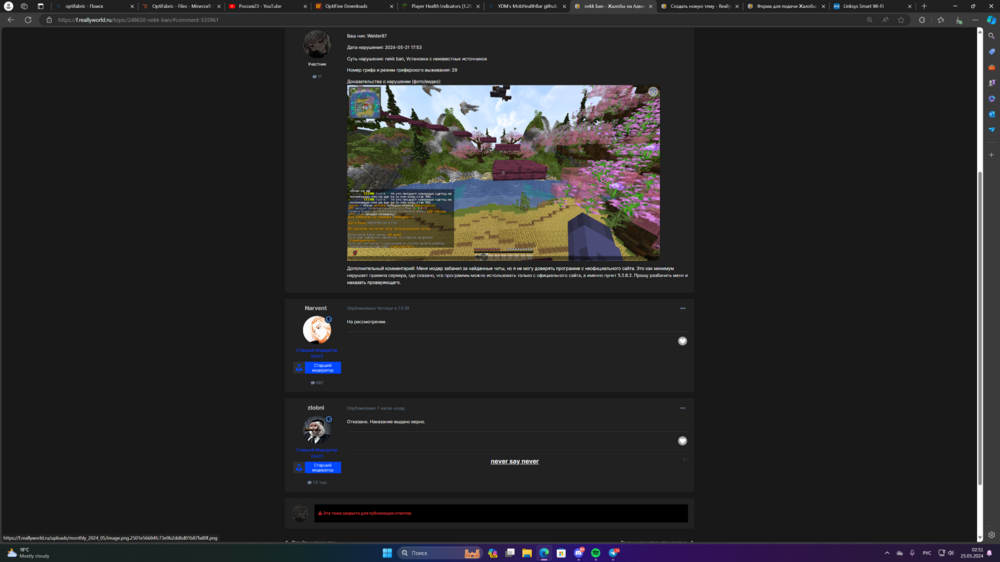Open File Explorer from taskbar
Screen dimensions: 1000x562
point(527,553)
